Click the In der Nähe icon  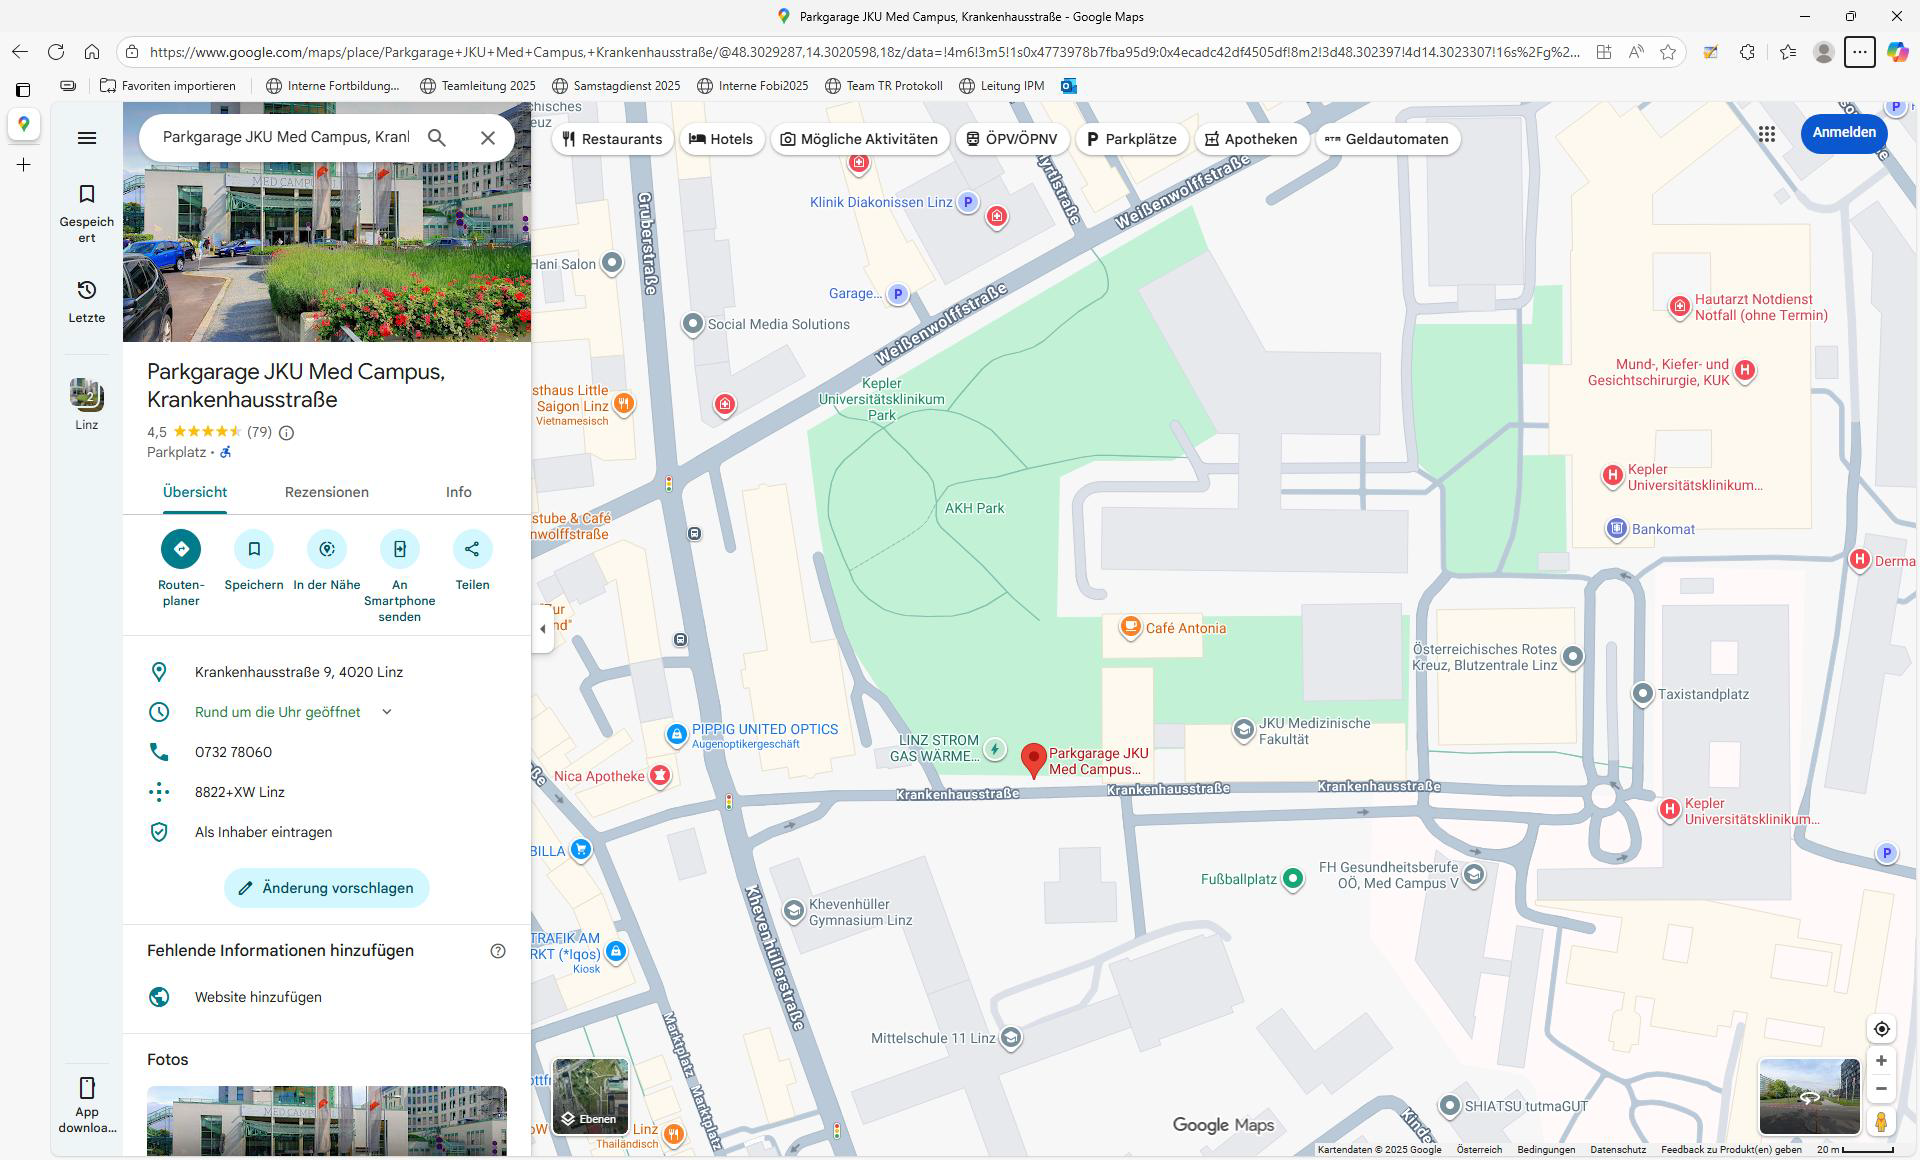coord(327,549)
